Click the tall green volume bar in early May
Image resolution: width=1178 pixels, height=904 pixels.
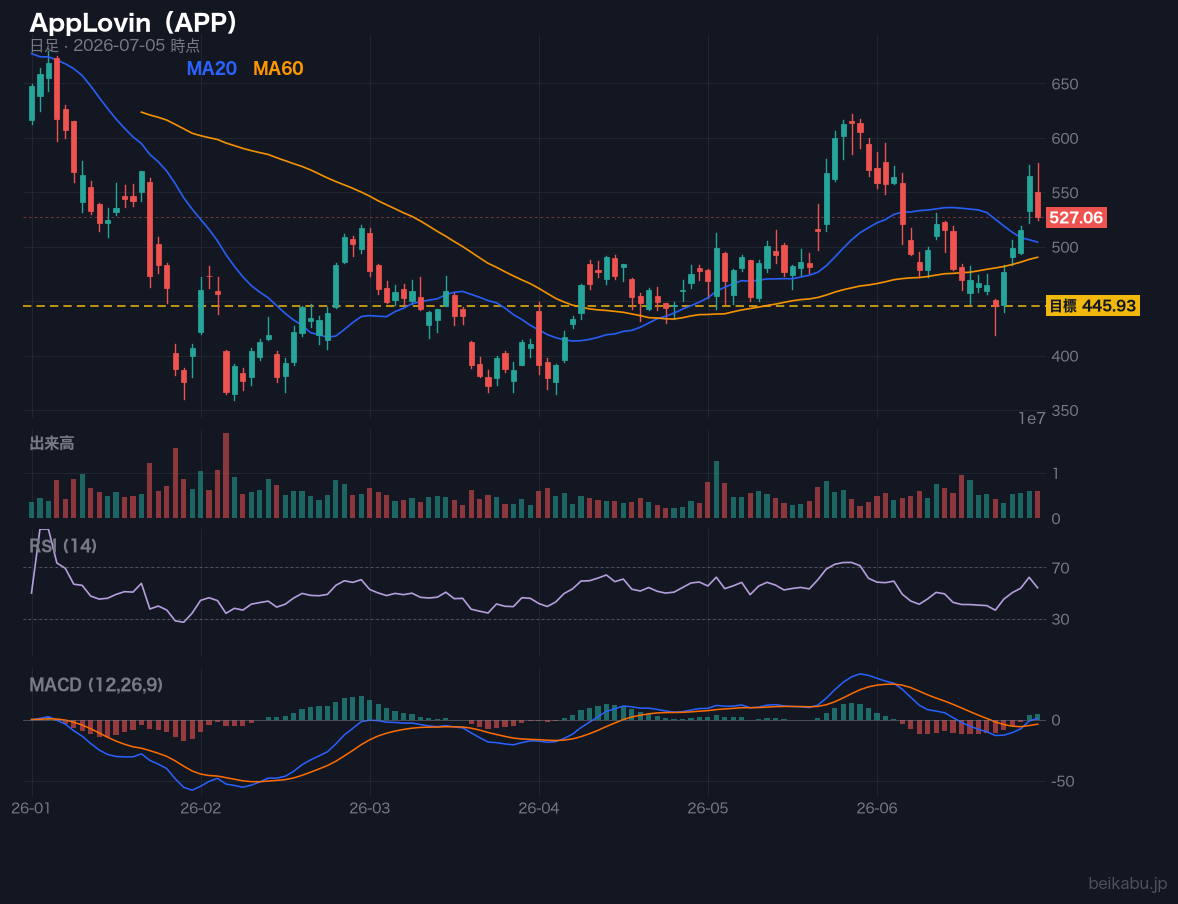click(x=716, y=490)
